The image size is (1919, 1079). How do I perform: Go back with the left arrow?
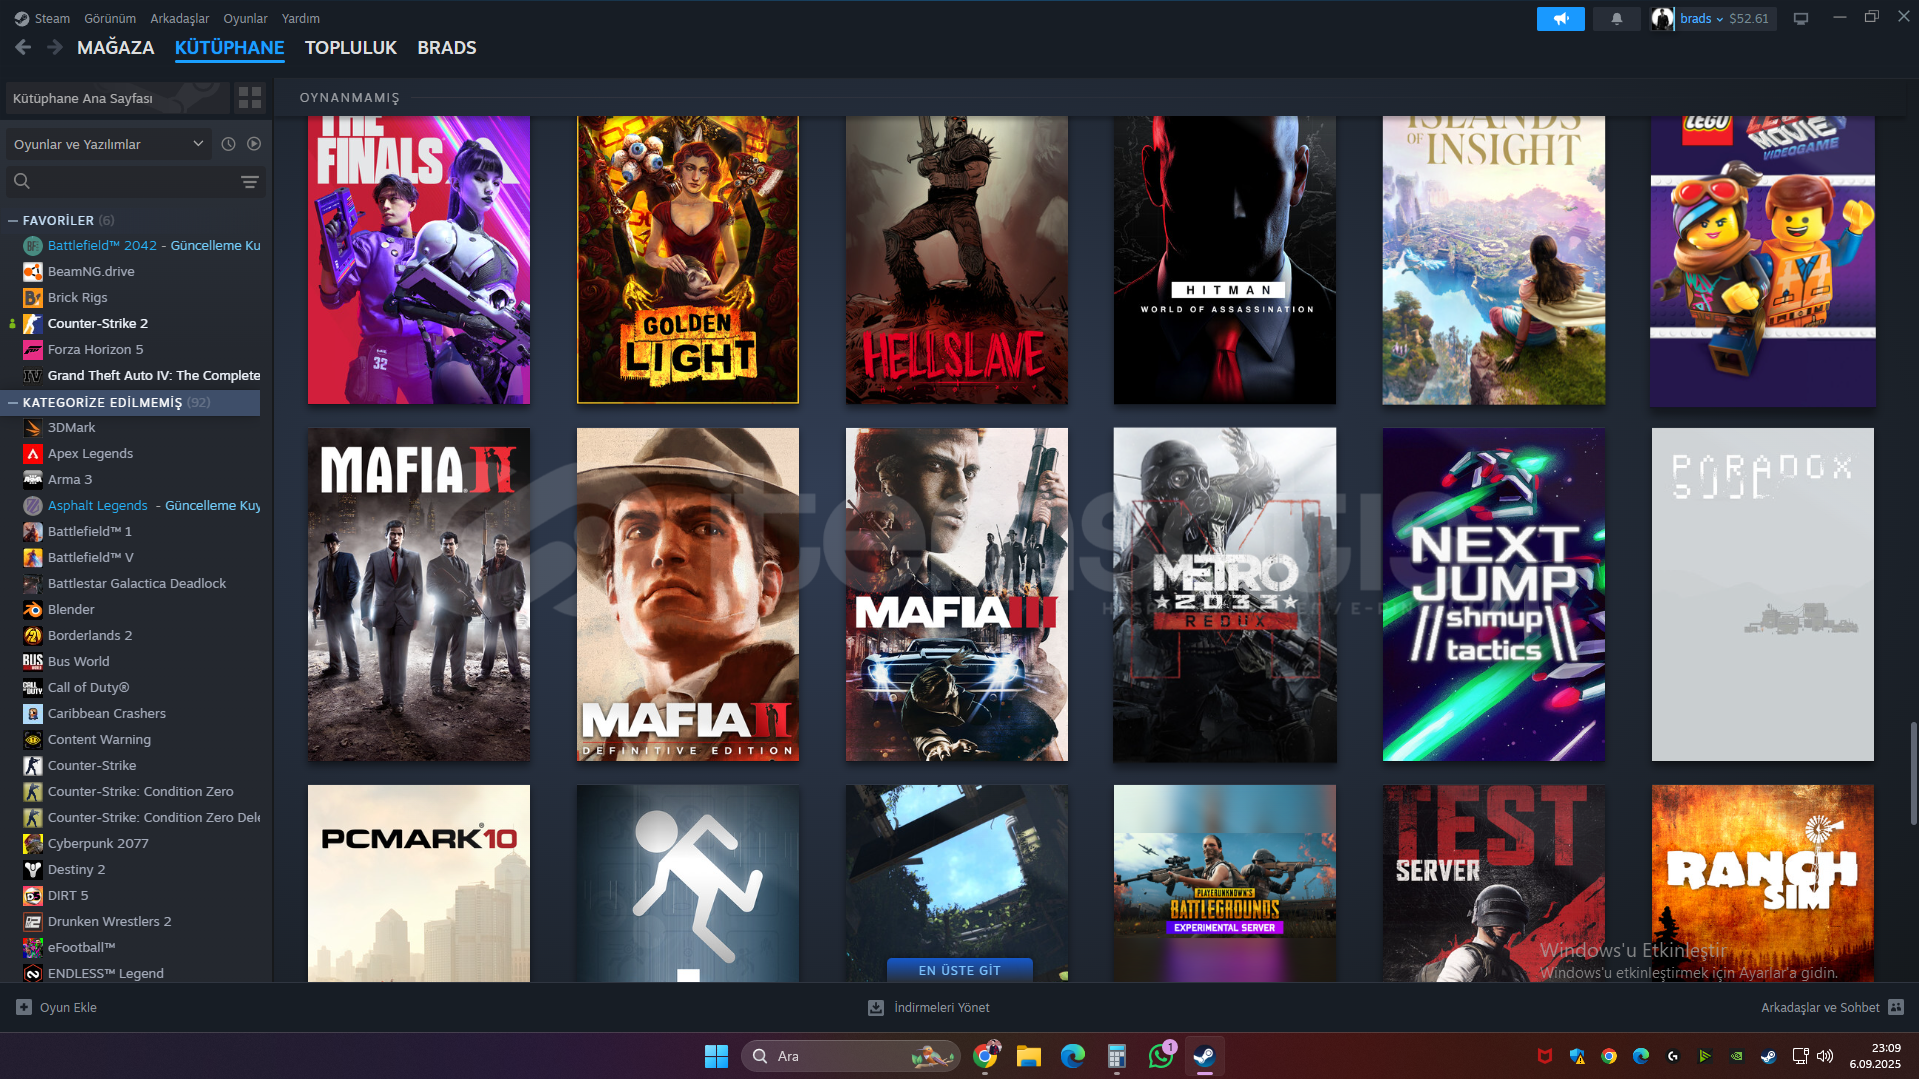pos(23,47)
